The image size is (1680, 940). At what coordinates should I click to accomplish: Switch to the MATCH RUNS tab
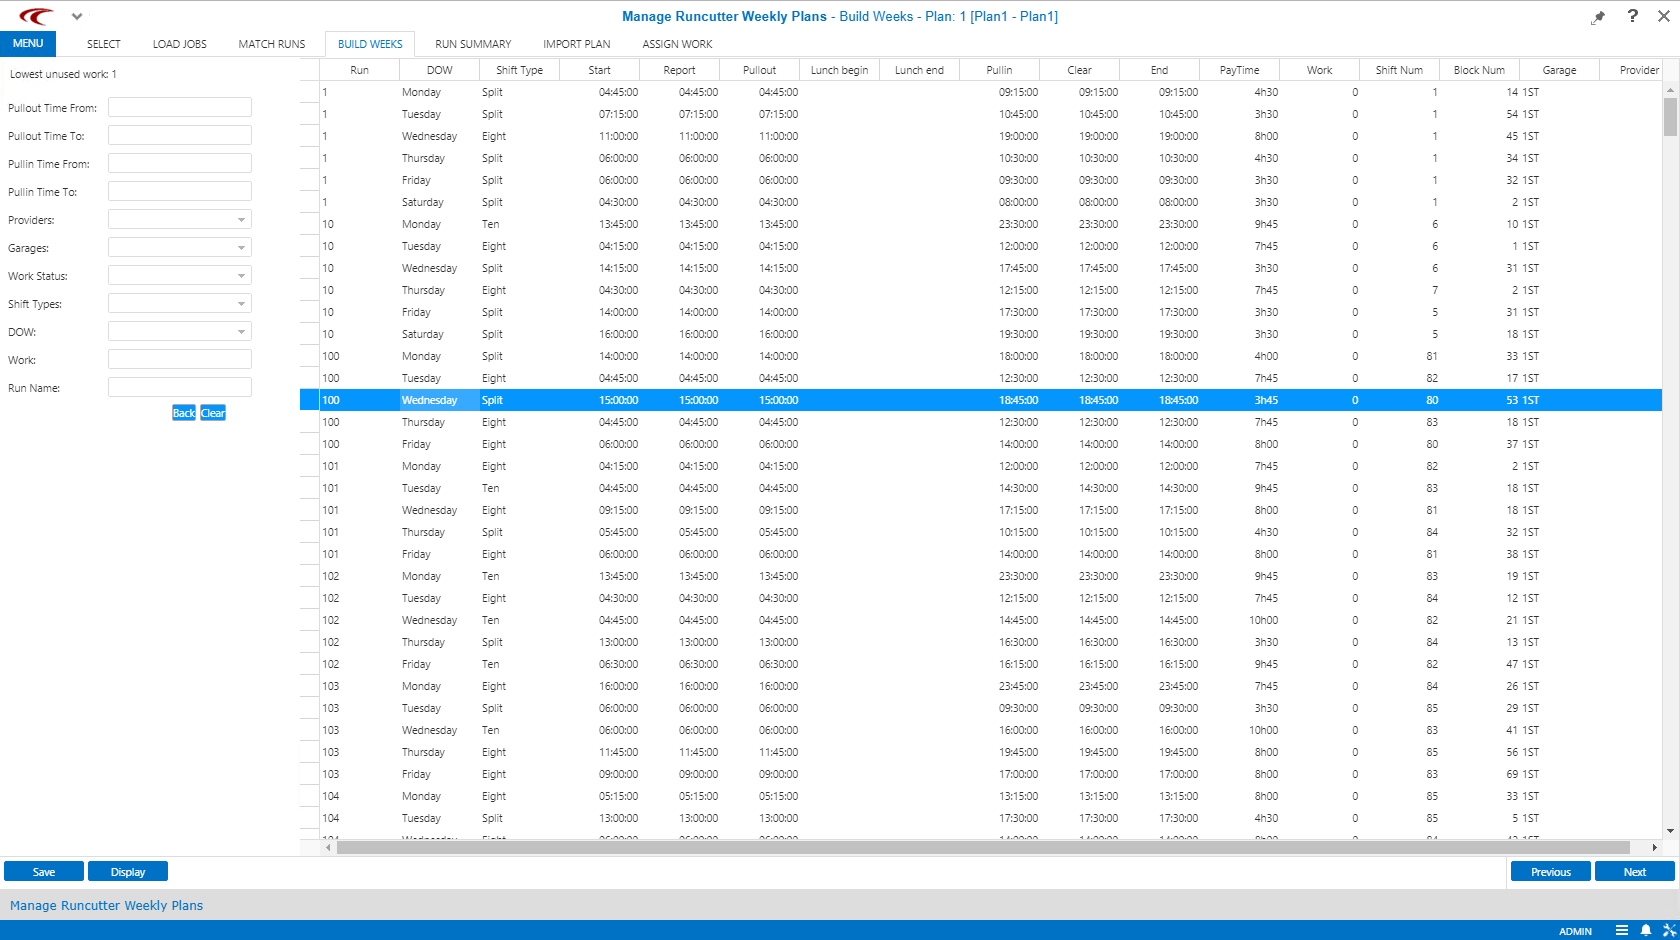point(271,44)
